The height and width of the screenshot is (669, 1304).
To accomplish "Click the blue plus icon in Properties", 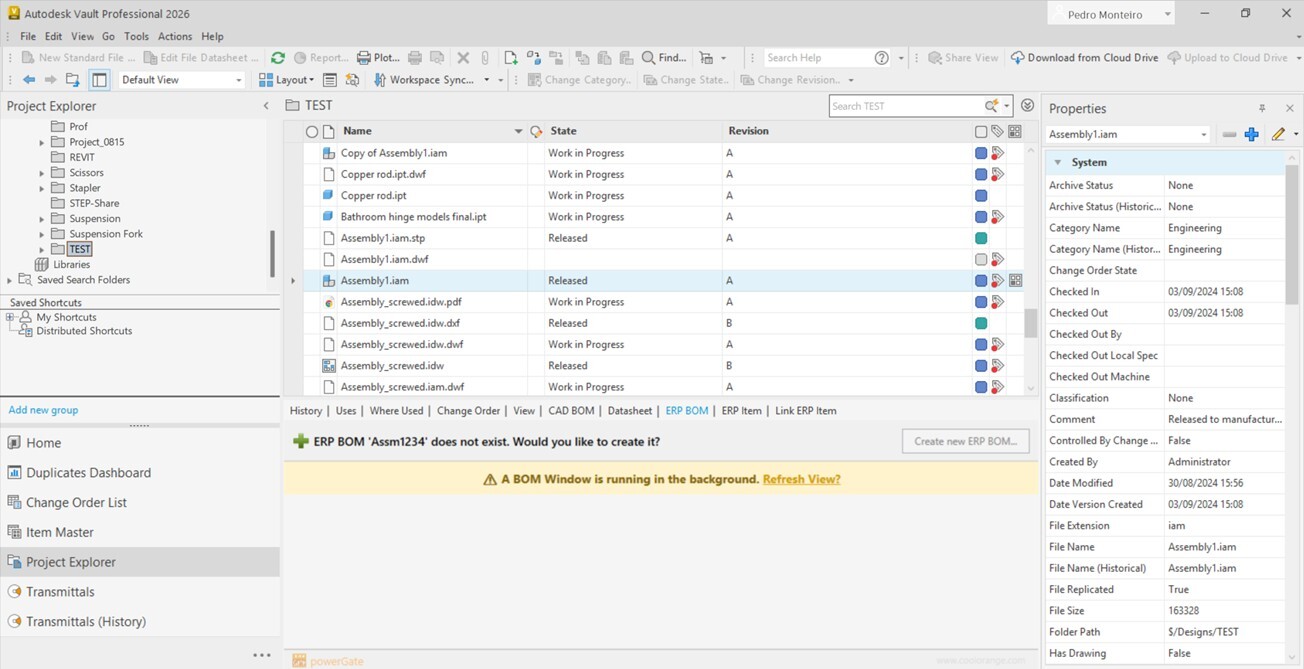I will [1251, 134].
